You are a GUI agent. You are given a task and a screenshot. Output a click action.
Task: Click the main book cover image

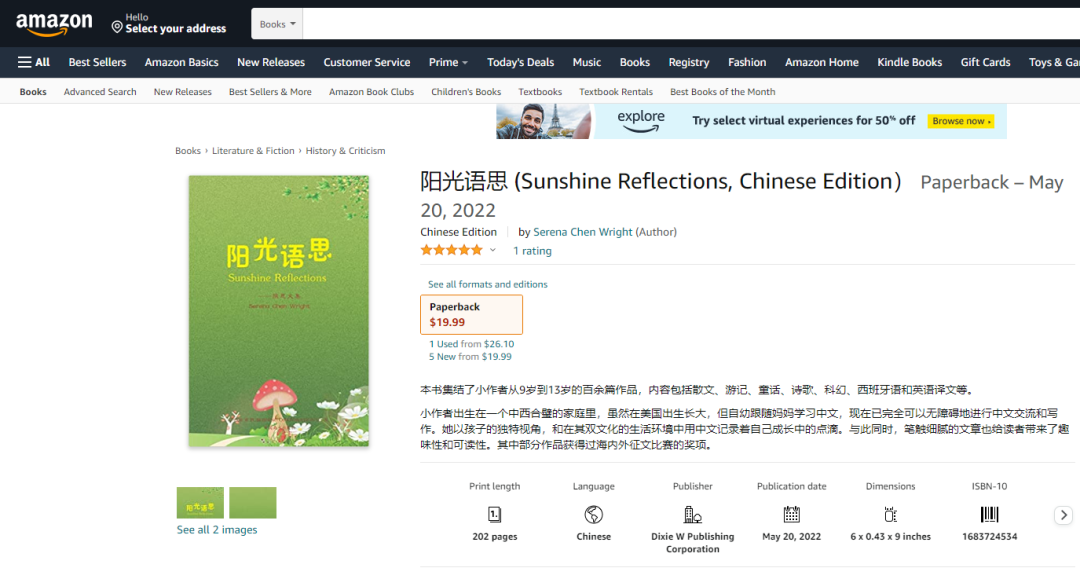click(x=279, y=311)
